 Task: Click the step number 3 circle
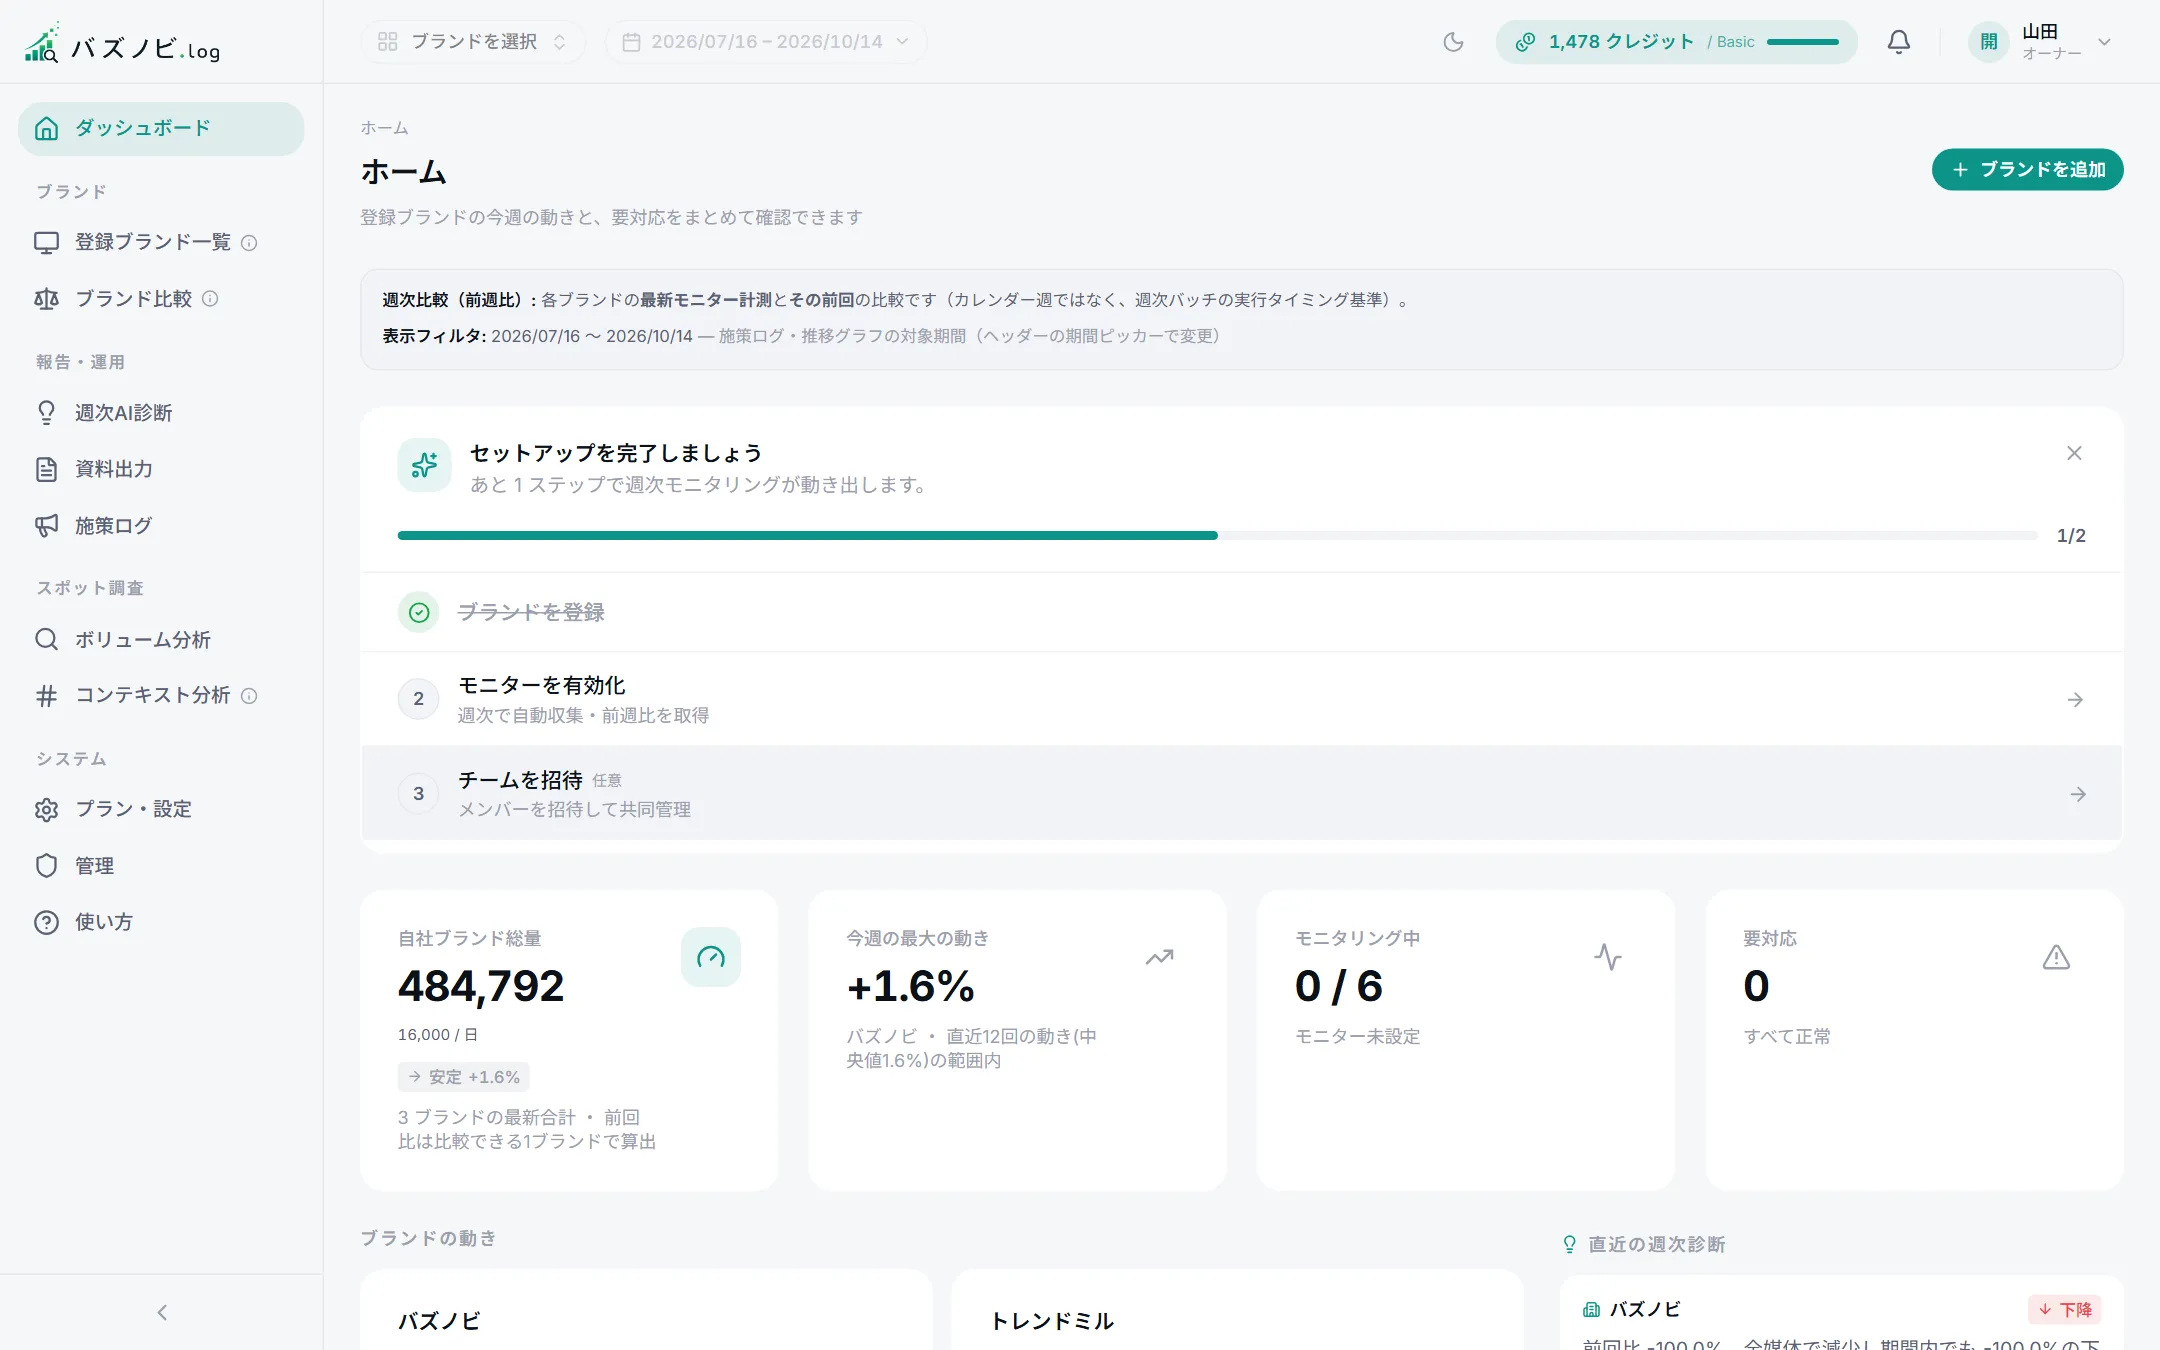point(419,794)
